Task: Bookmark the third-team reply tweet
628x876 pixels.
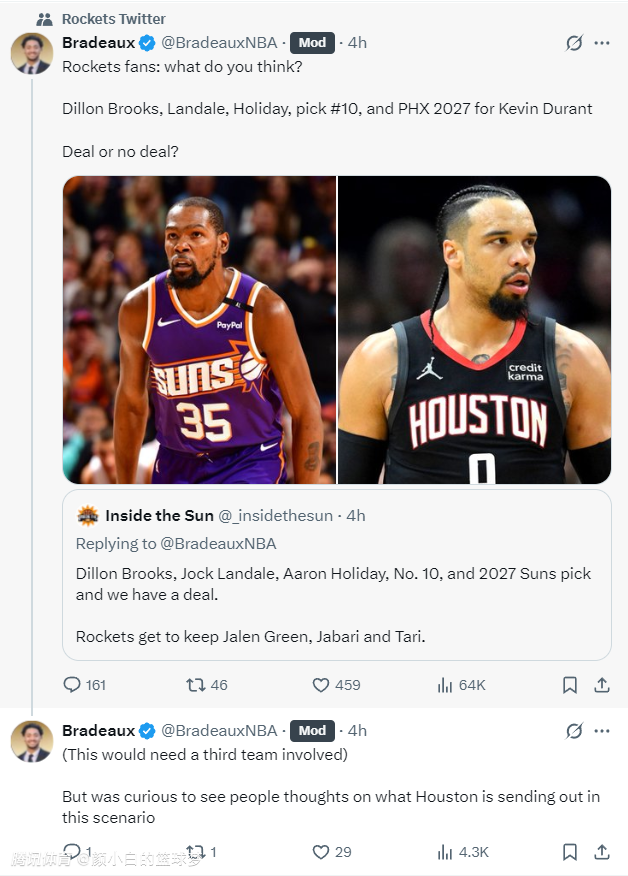Action: pos(569,852)
